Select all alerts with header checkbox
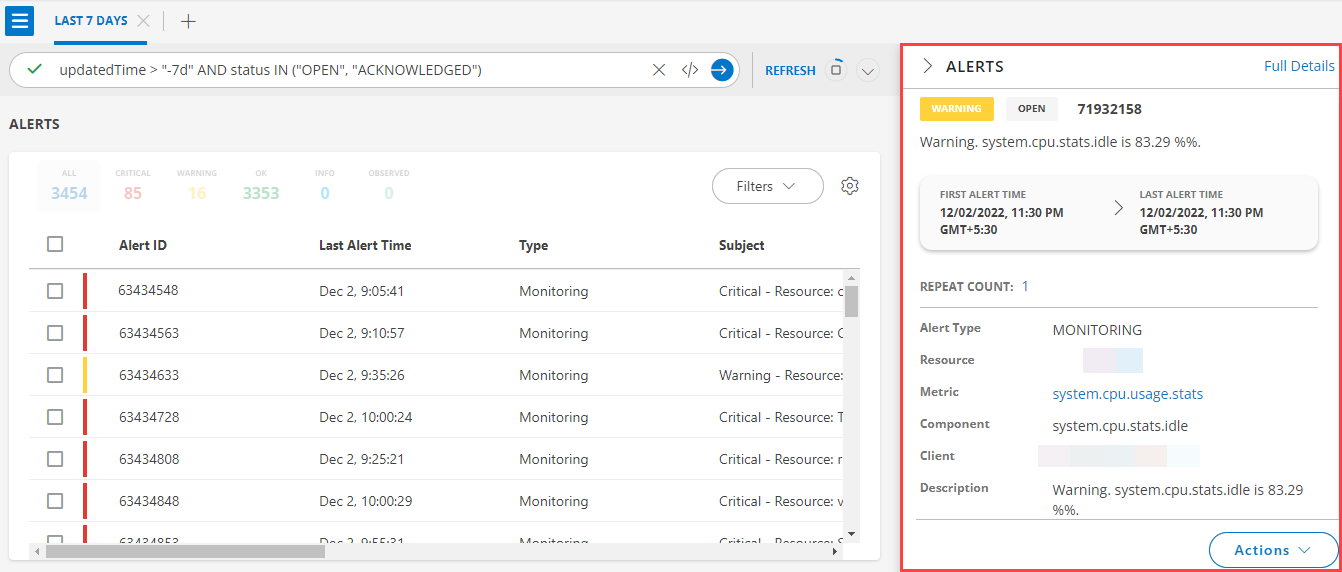This screenshot has width=1342, height=572. tap(55, 244)
